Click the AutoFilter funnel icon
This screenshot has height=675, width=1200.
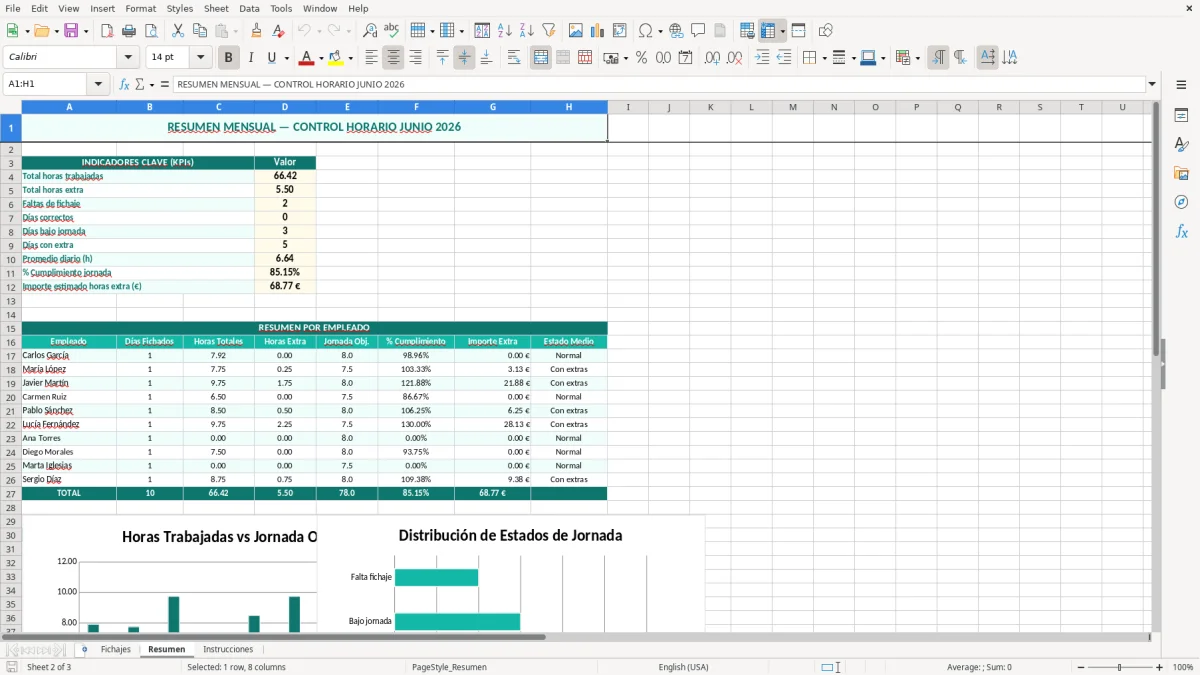(549, 31)
